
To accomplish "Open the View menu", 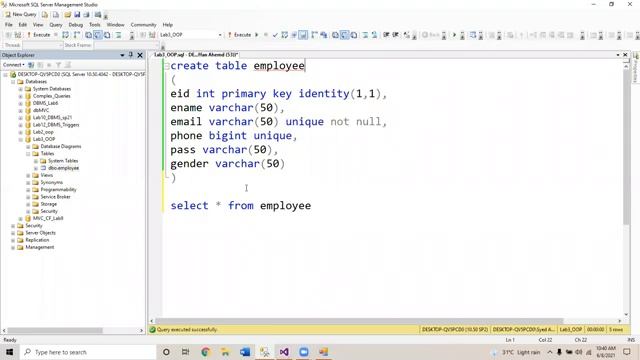I will [38, 25].
